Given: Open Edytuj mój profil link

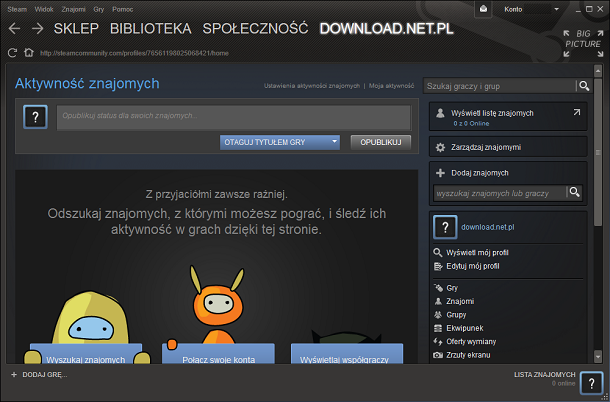Looking at the screenshot, I should coord(473,267).
